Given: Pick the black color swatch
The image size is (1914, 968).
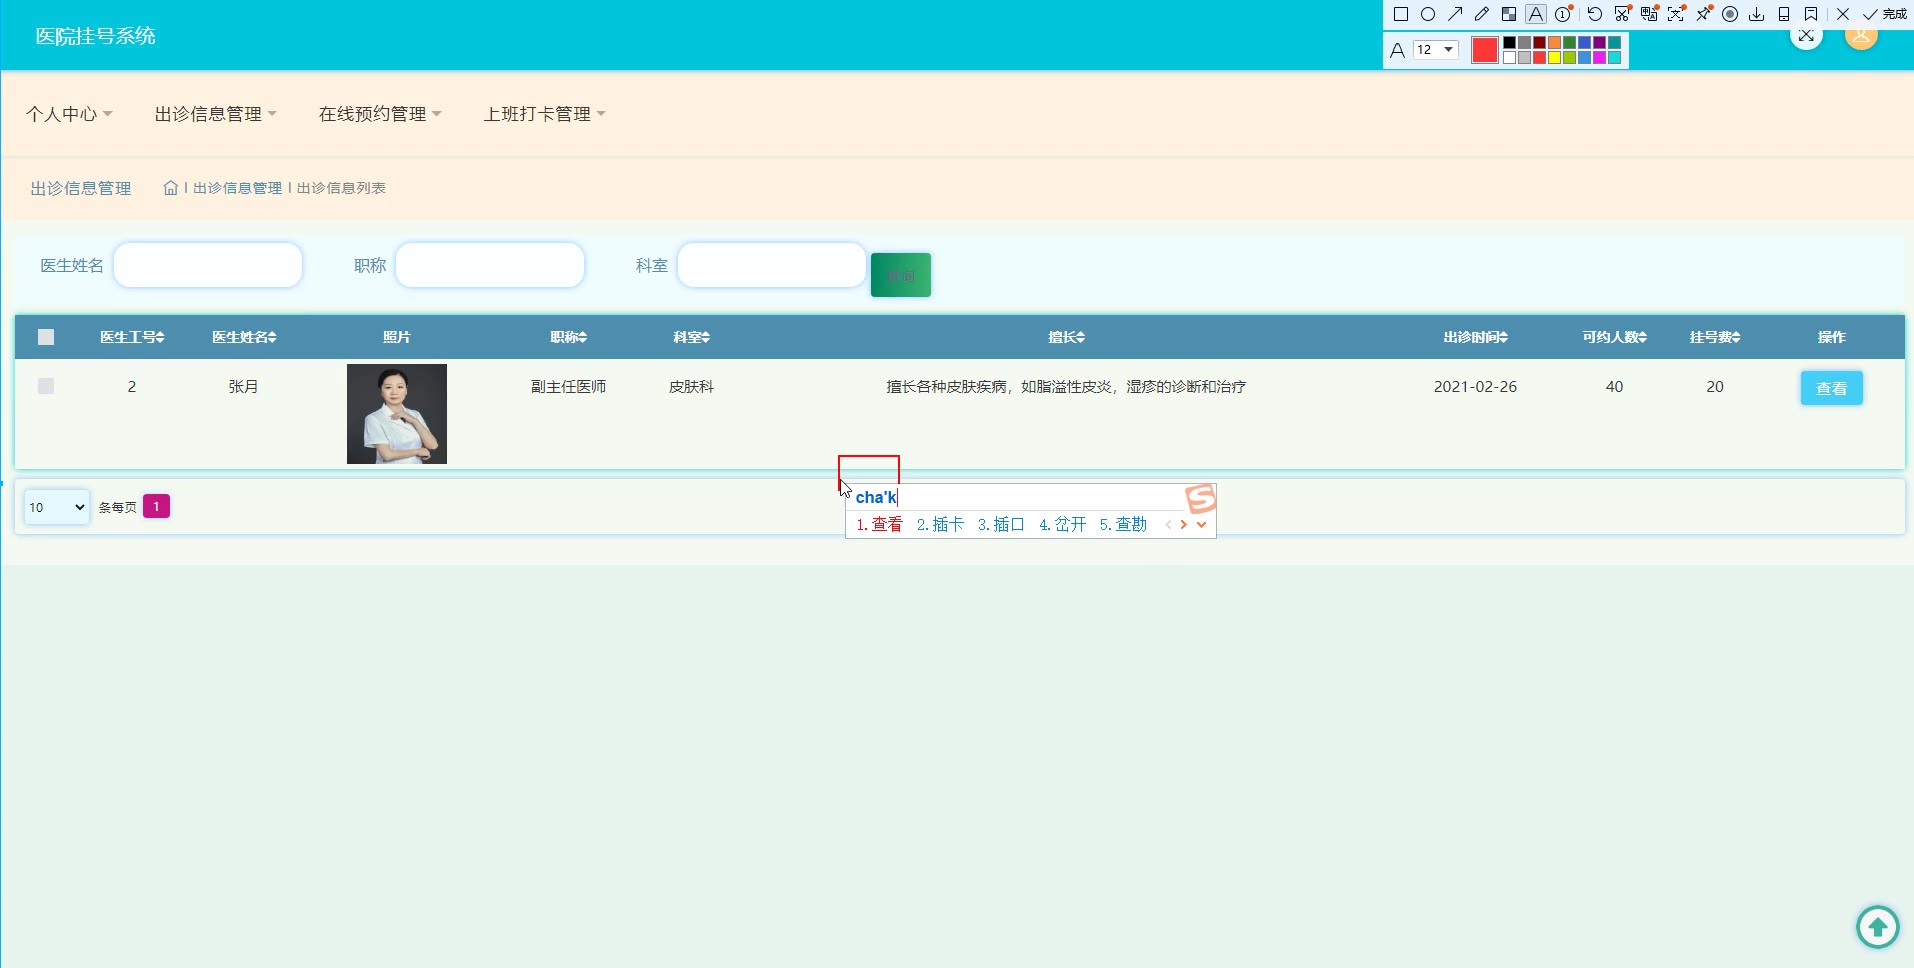Looking at the screenshot, I should click(1510, 43).
